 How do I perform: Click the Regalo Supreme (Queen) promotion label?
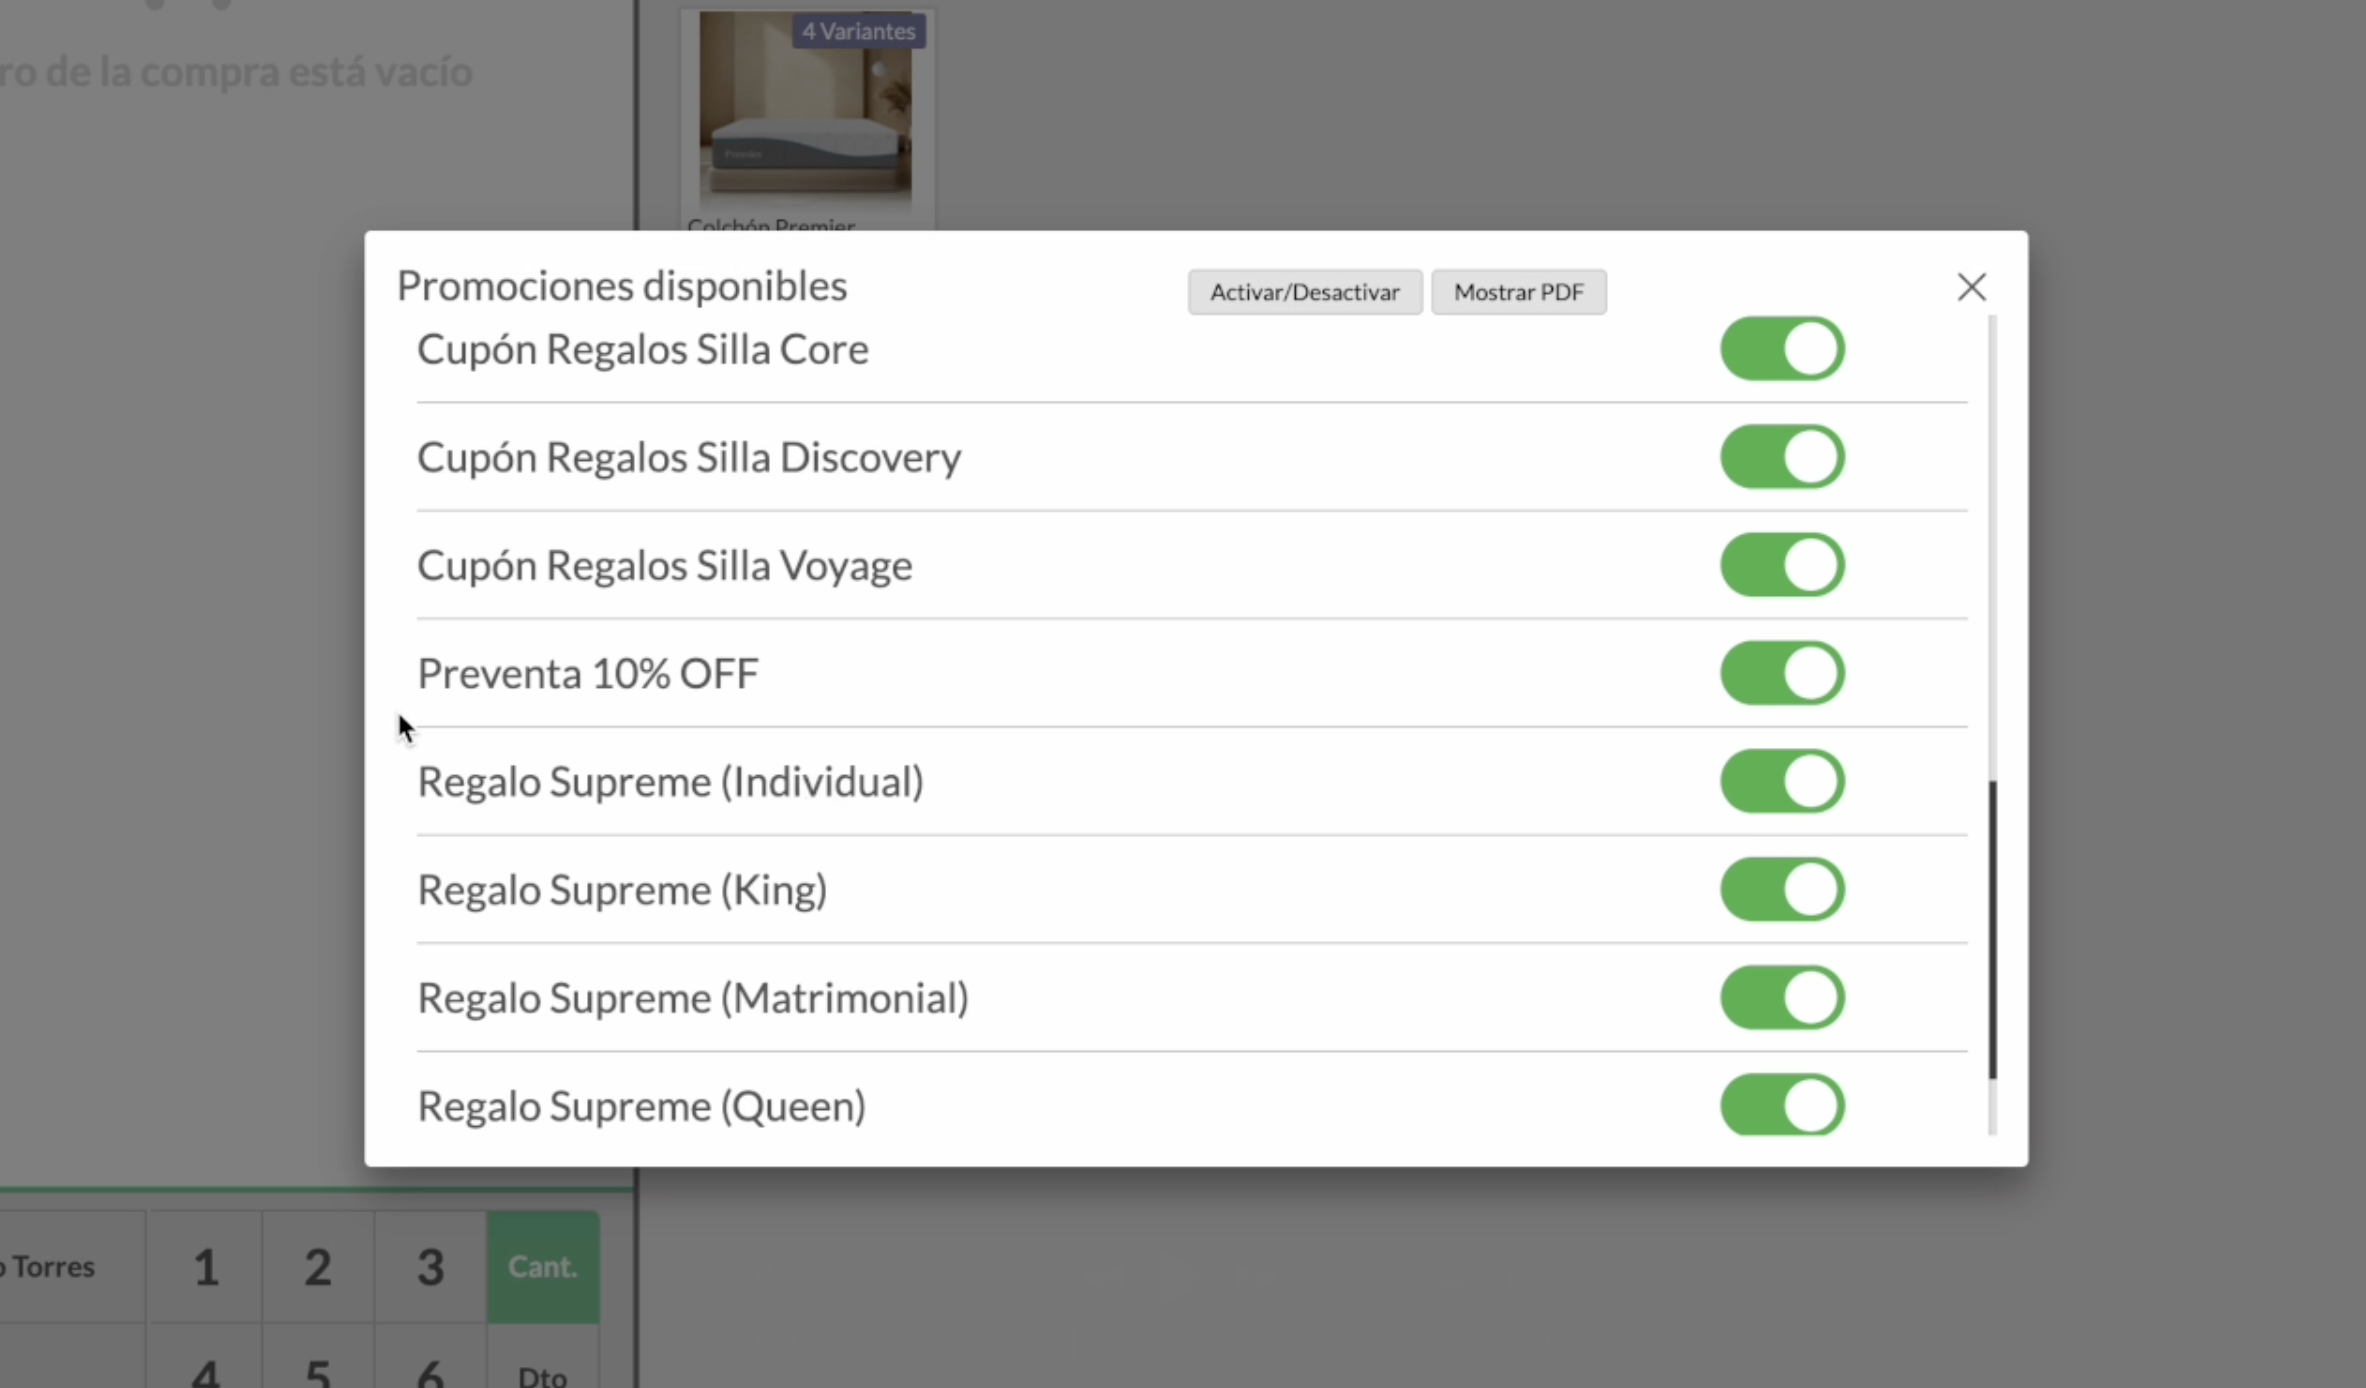[x=642, y=1106]
